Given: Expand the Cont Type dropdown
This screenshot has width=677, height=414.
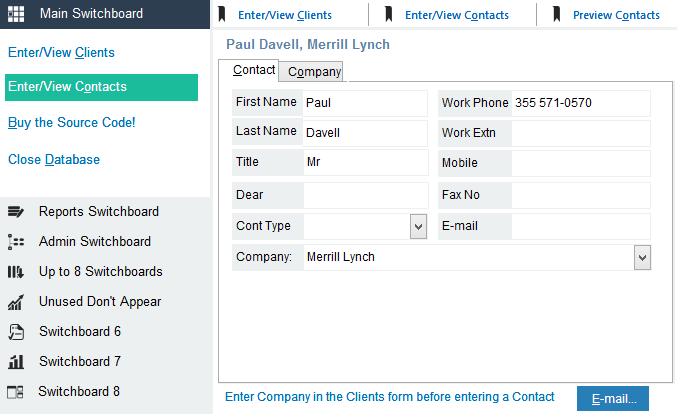Looking at the screenshot, I should pos(418,227).
